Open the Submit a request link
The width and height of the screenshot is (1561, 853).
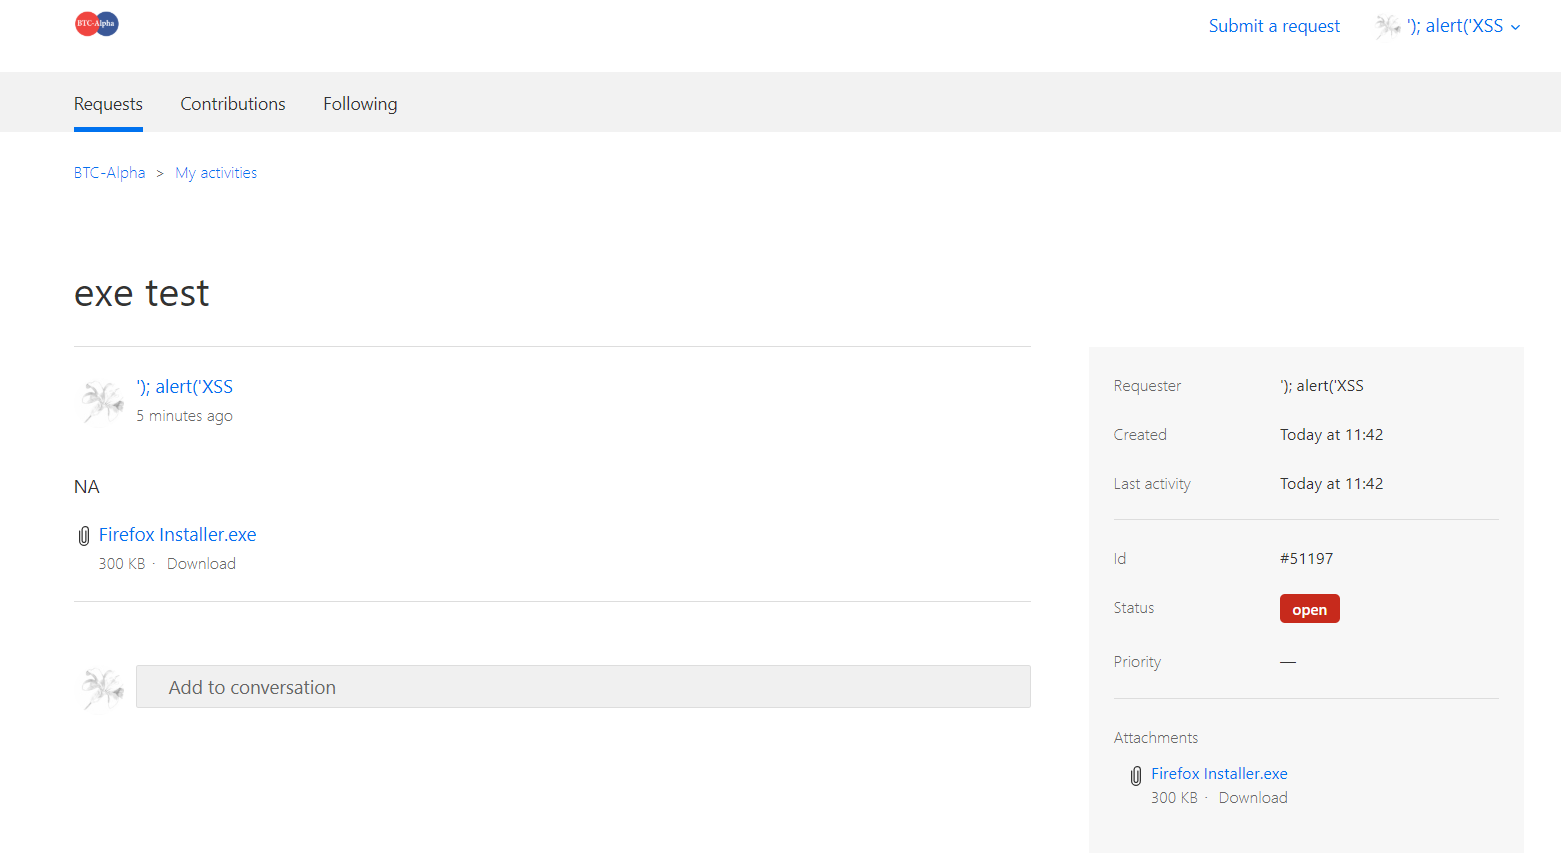tap(1274, 26)
